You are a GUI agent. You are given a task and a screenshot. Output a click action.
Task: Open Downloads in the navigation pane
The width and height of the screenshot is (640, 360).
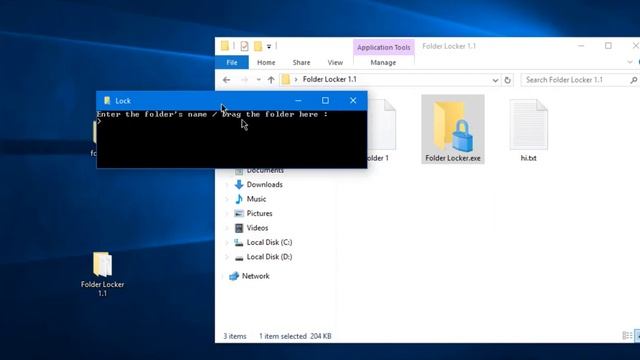pyautogui.click(x=264, y=184)
